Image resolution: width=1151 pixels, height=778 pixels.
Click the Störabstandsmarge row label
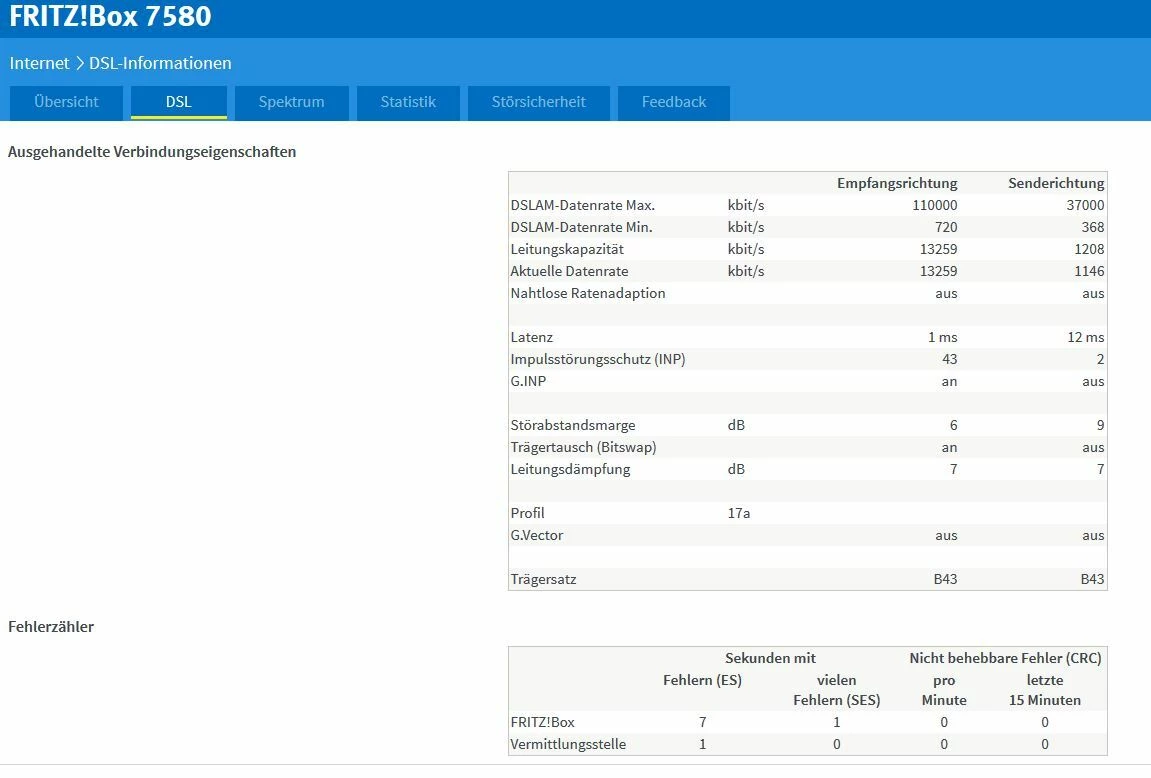coord(572,425)
